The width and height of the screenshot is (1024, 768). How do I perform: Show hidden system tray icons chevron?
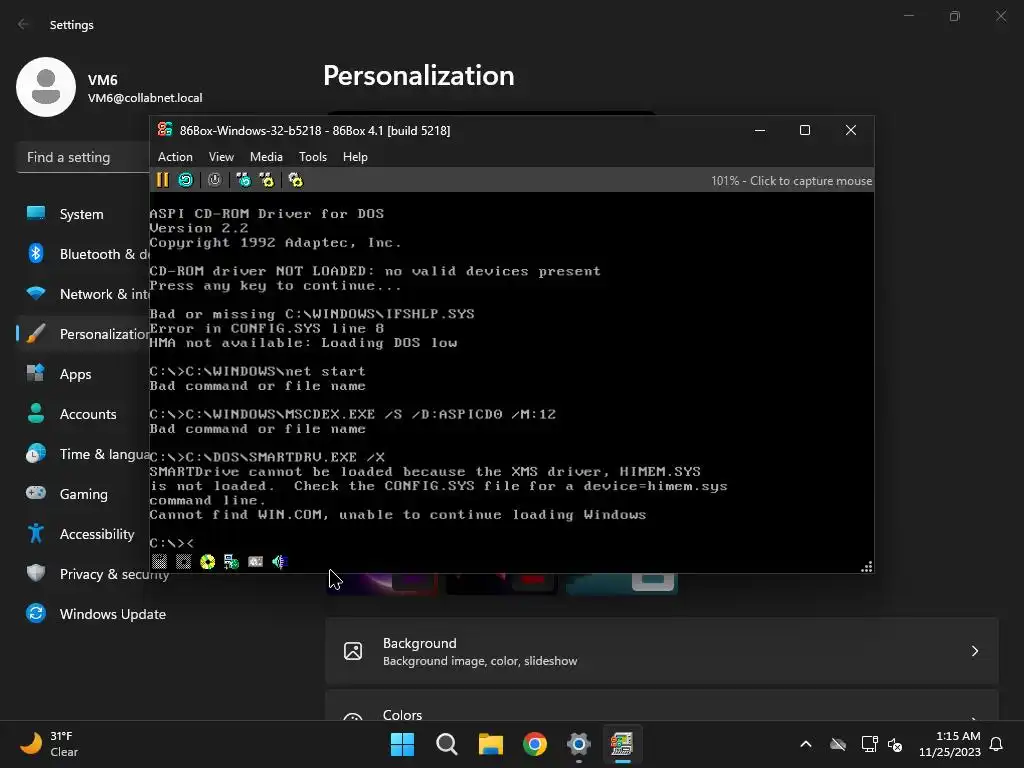(806, 744)
